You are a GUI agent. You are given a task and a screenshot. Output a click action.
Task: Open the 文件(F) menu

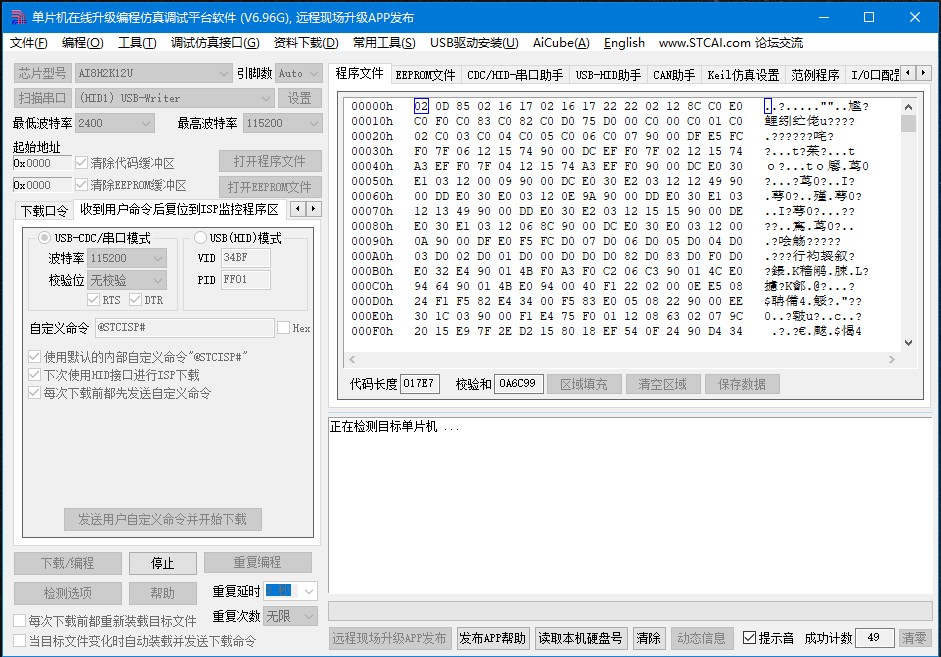(x=28, y=43)
